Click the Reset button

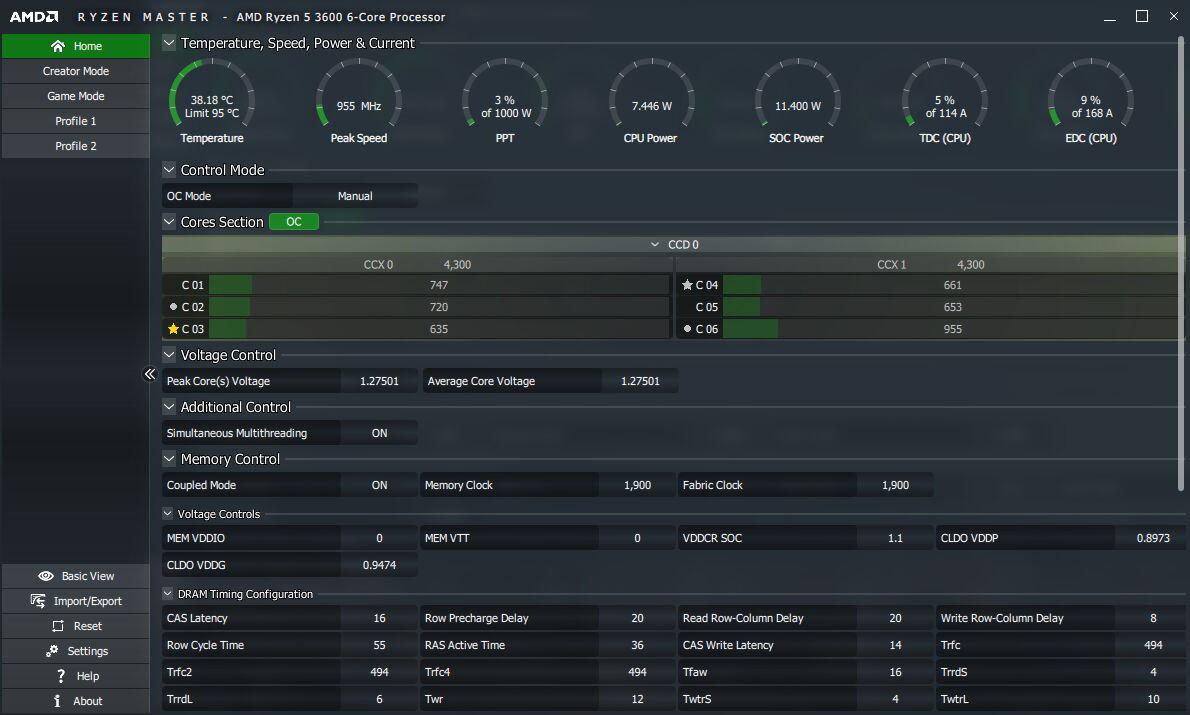[76, 626]
